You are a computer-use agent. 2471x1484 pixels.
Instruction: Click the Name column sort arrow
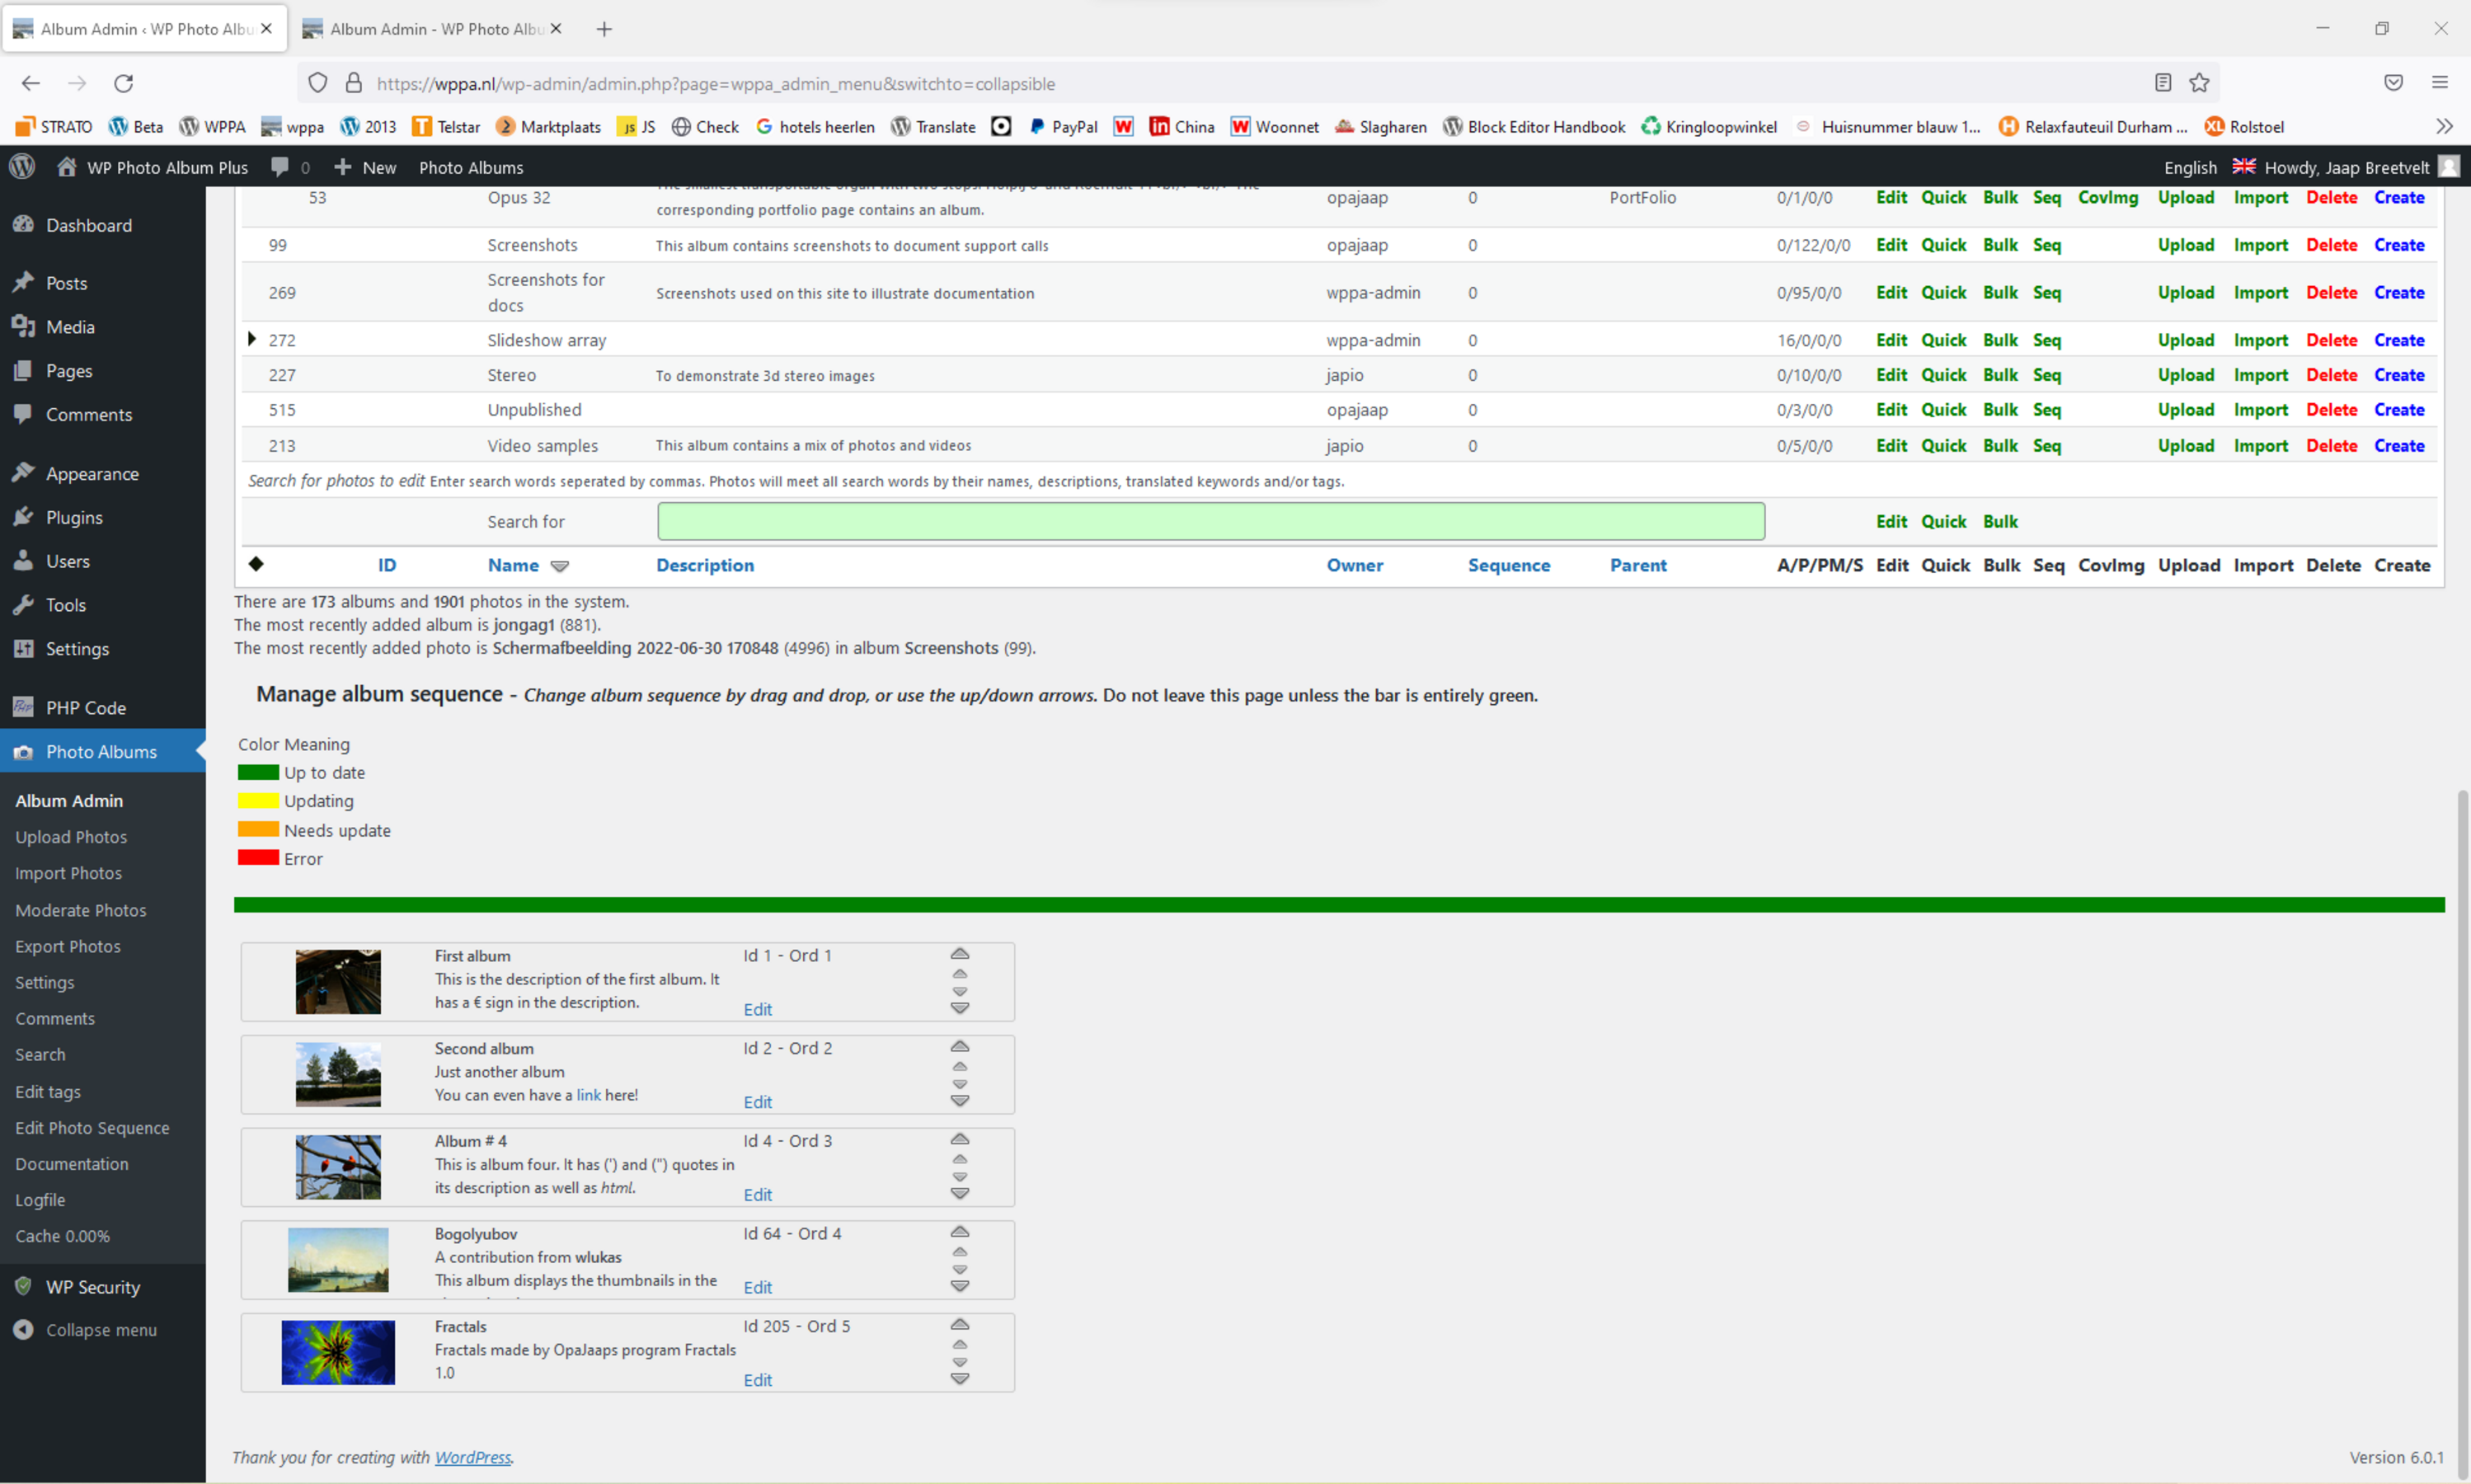[x=560, y=566]
